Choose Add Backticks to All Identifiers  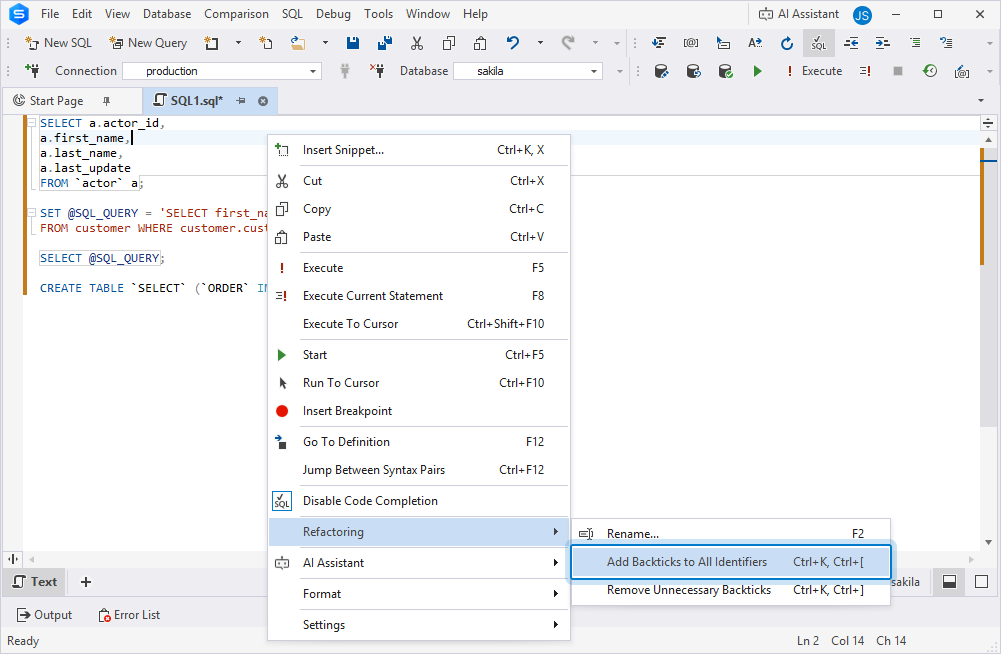pos(730,562)
